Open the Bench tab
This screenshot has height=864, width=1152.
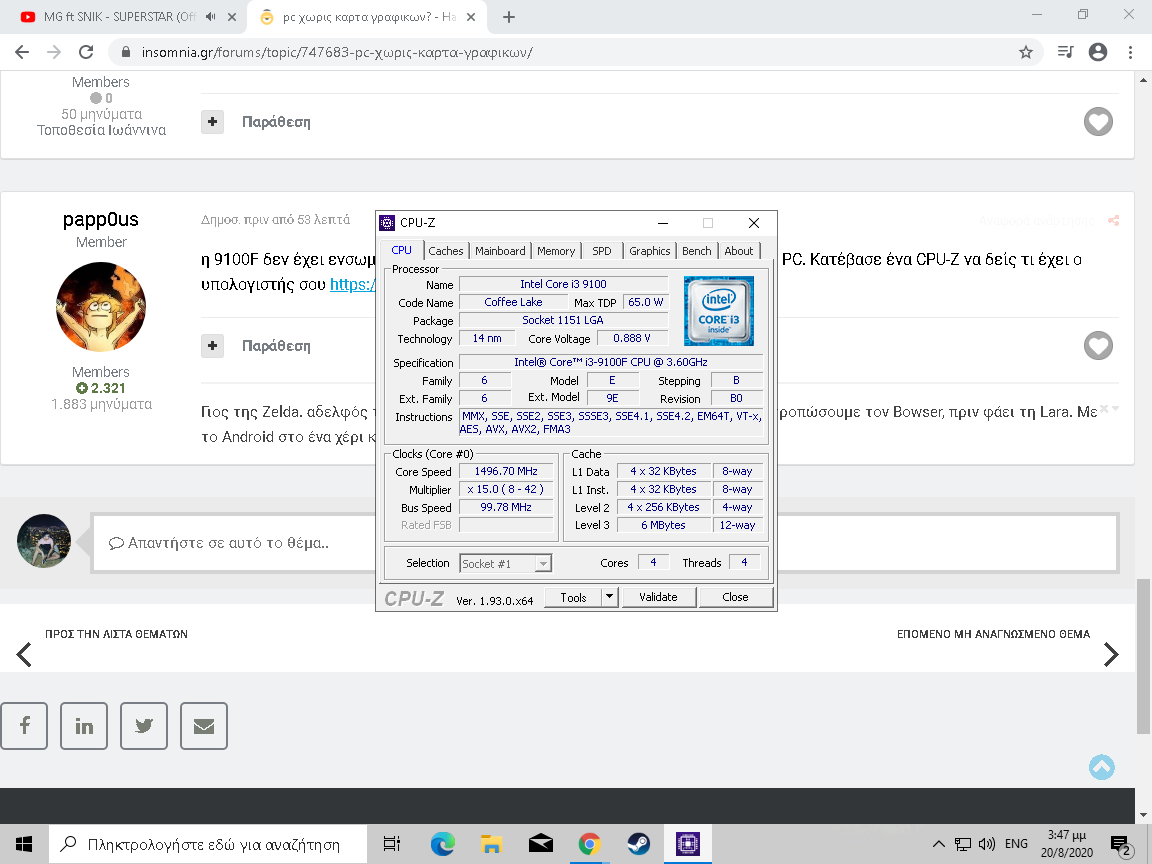tap(696, 251)
